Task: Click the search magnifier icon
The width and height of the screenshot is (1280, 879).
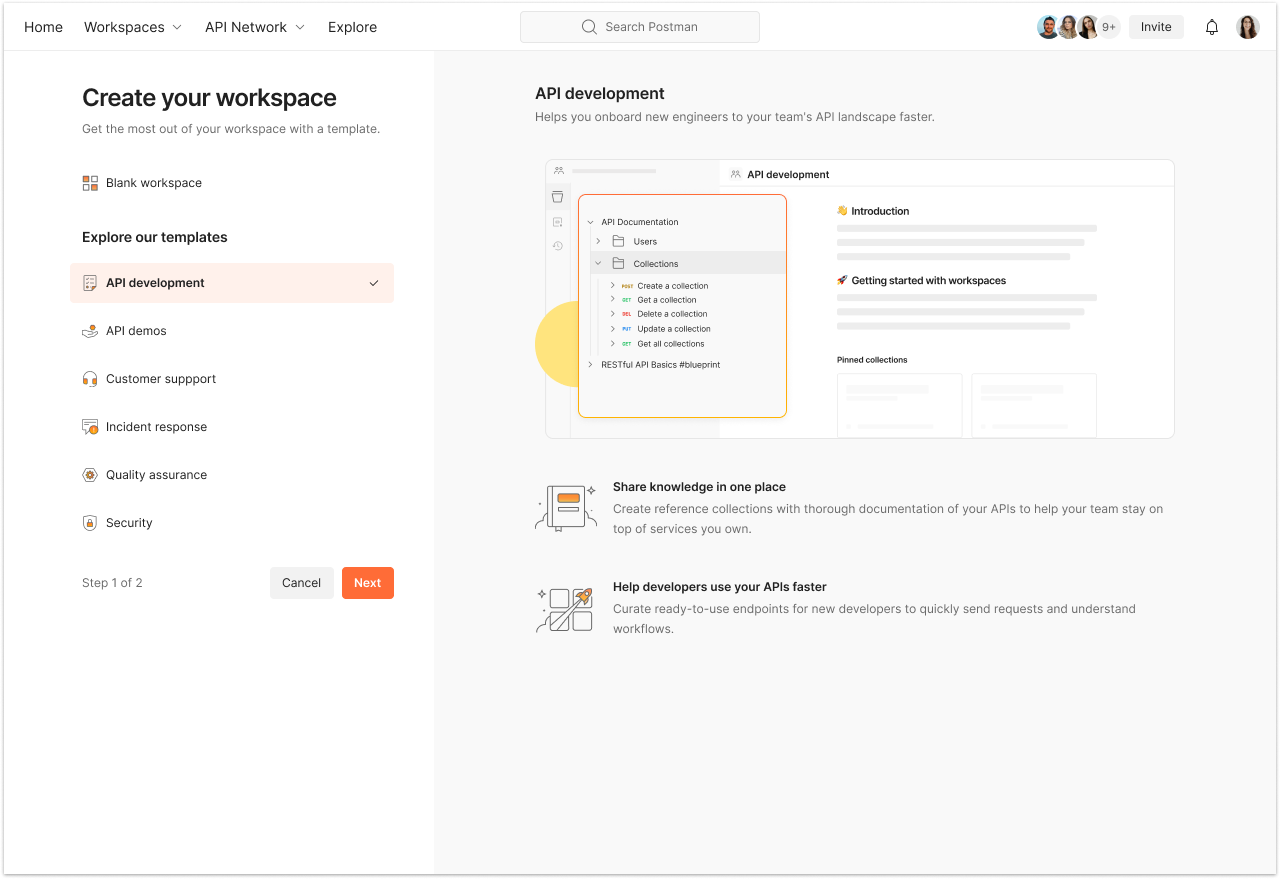Action: (589, 27)
